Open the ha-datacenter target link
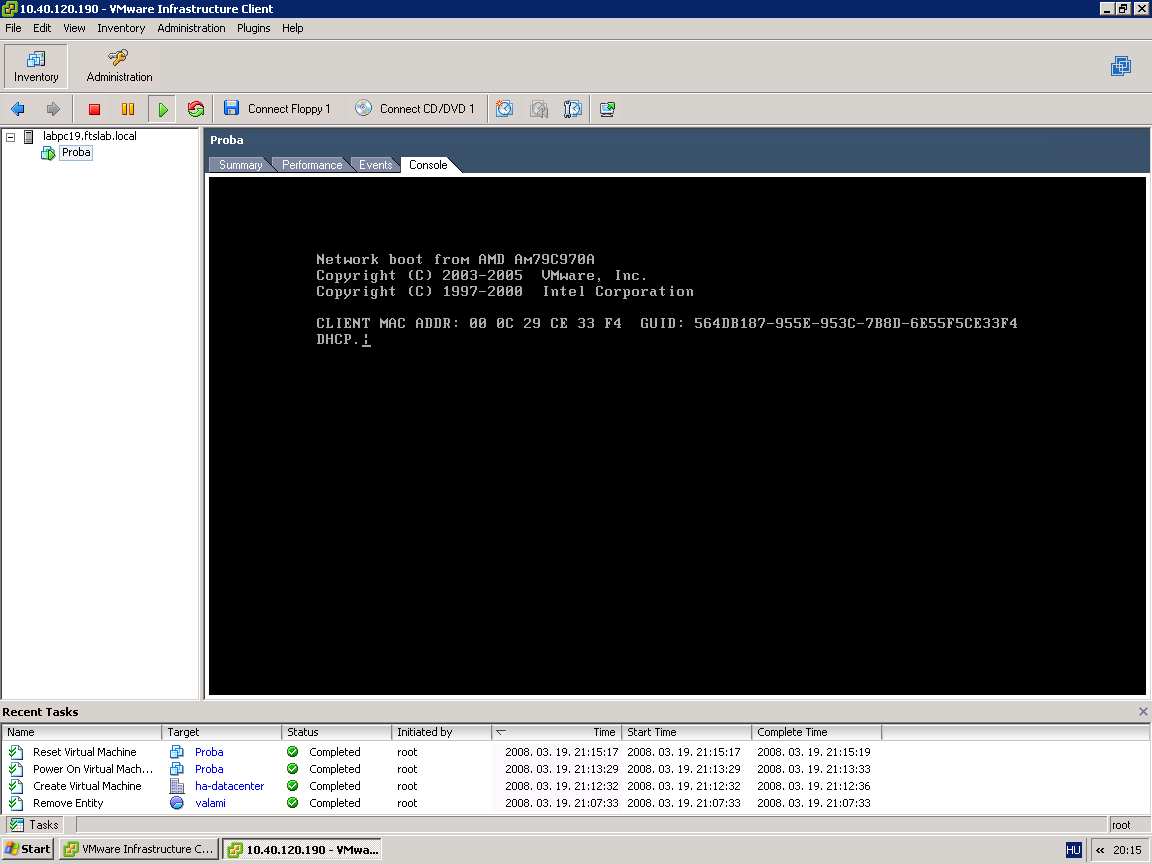The image size is (1152, 864). (x=229, y=785)
